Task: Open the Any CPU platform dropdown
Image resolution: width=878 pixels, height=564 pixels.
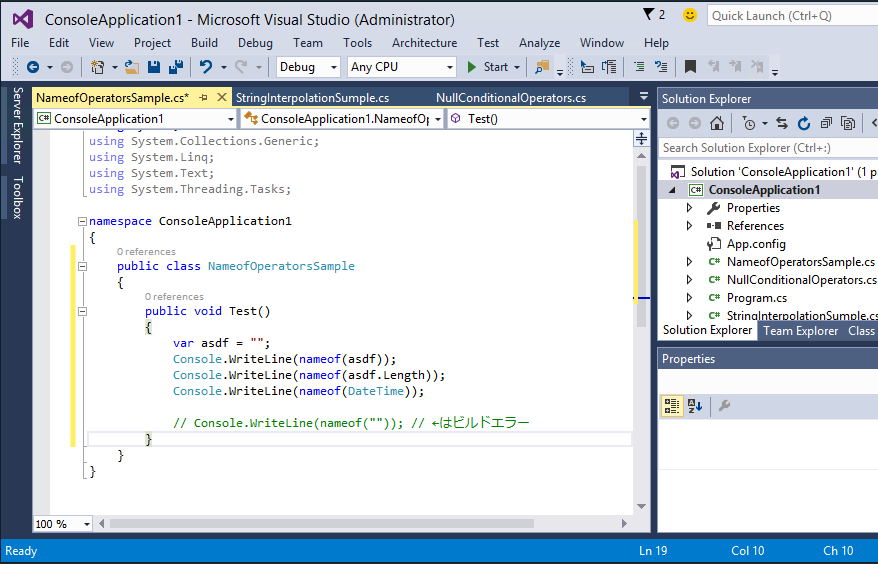Action: [x=450, y=67]
